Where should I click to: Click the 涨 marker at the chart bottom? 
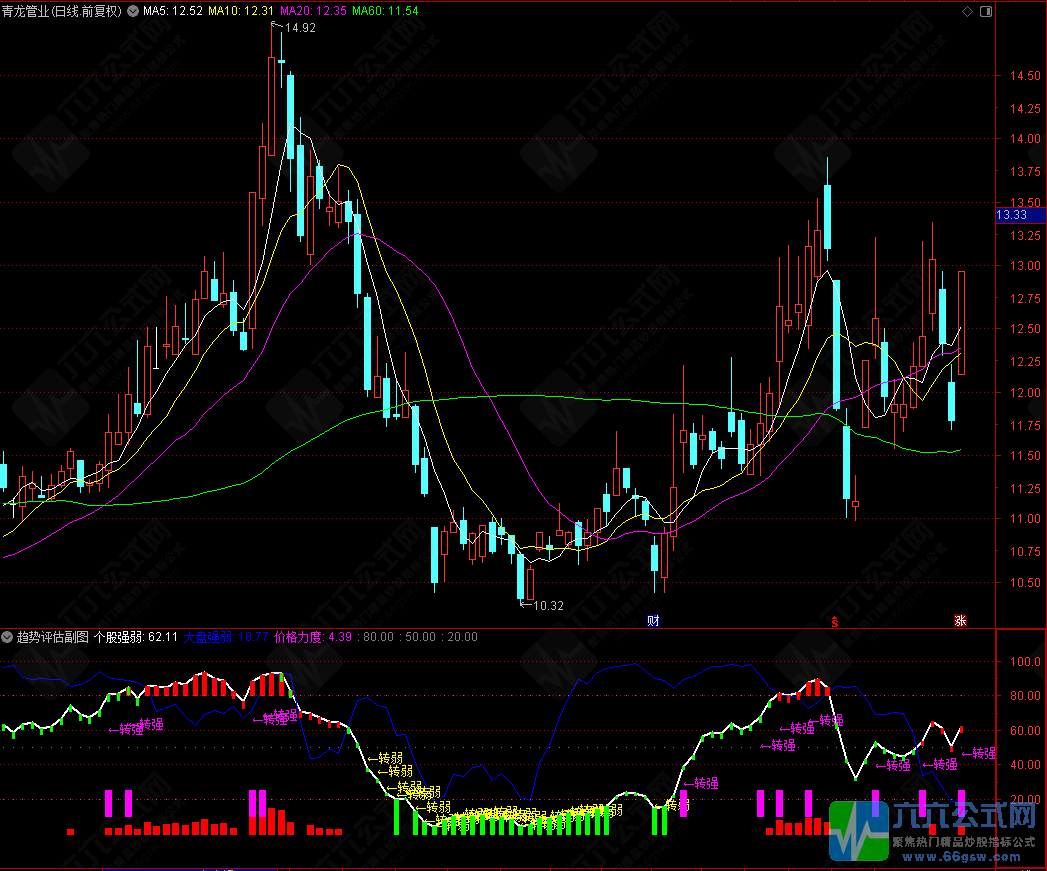(x=960, y=621)
